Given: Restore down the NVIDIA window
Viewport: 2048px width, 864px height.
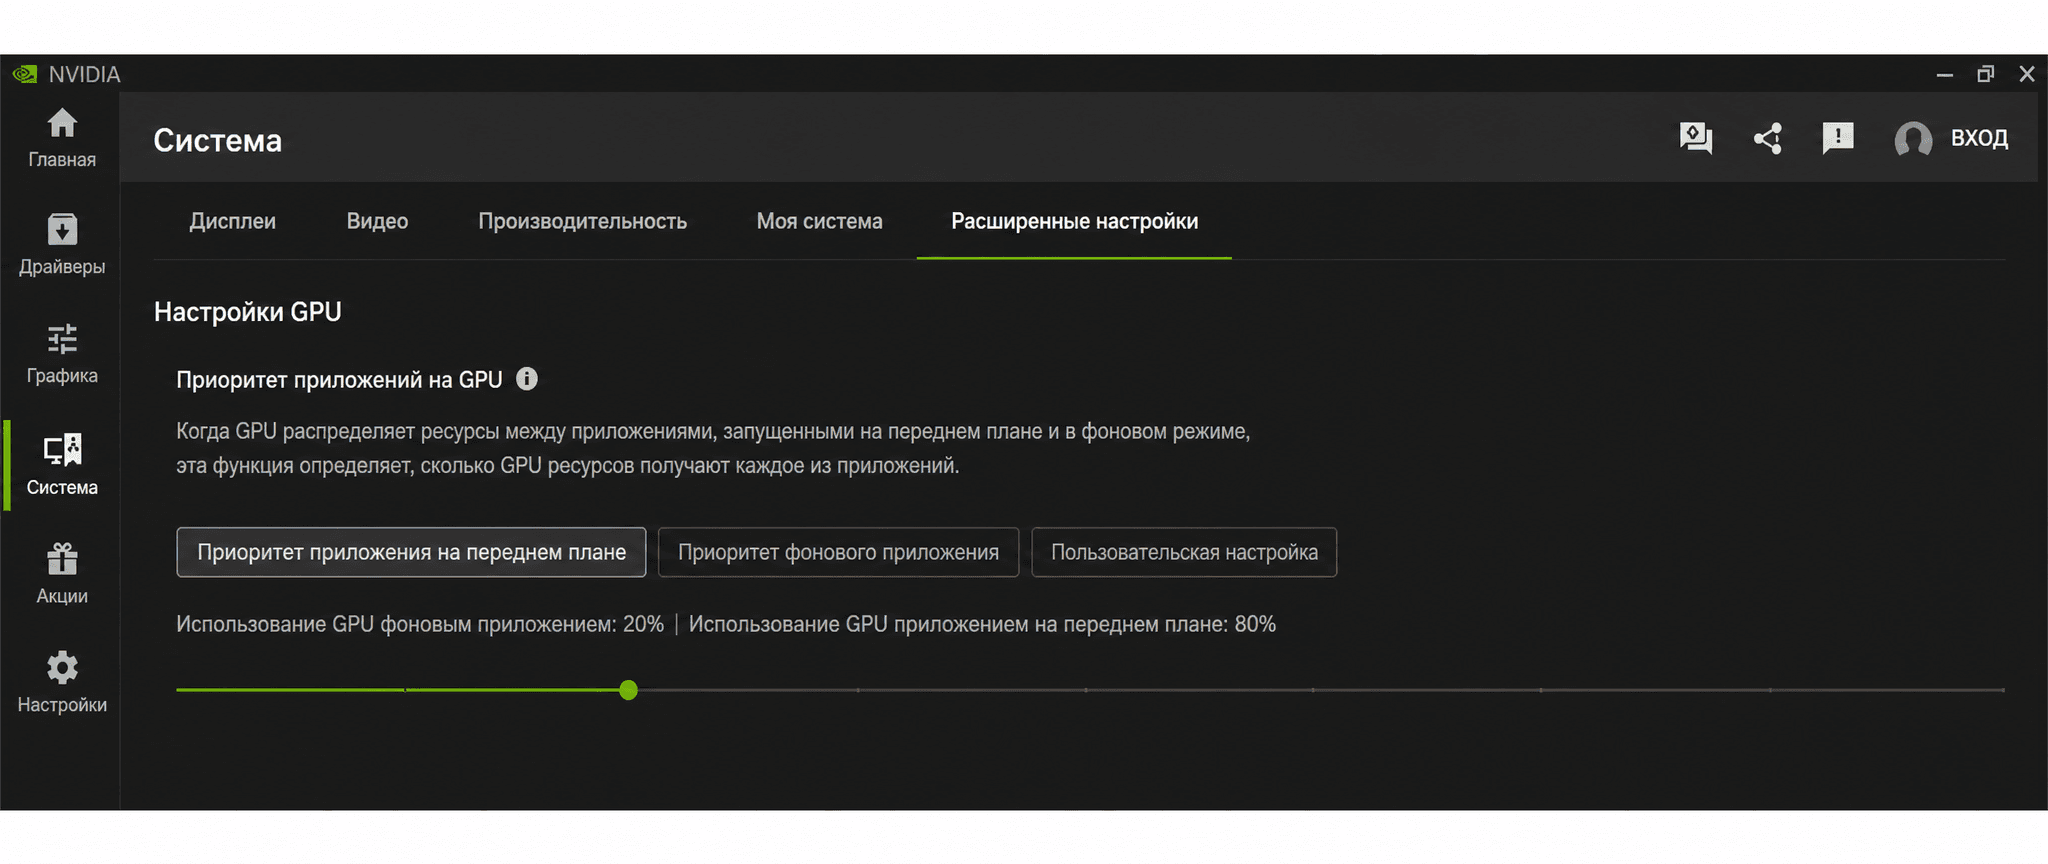Looking at the screenshot, I should pos(1986,74).
